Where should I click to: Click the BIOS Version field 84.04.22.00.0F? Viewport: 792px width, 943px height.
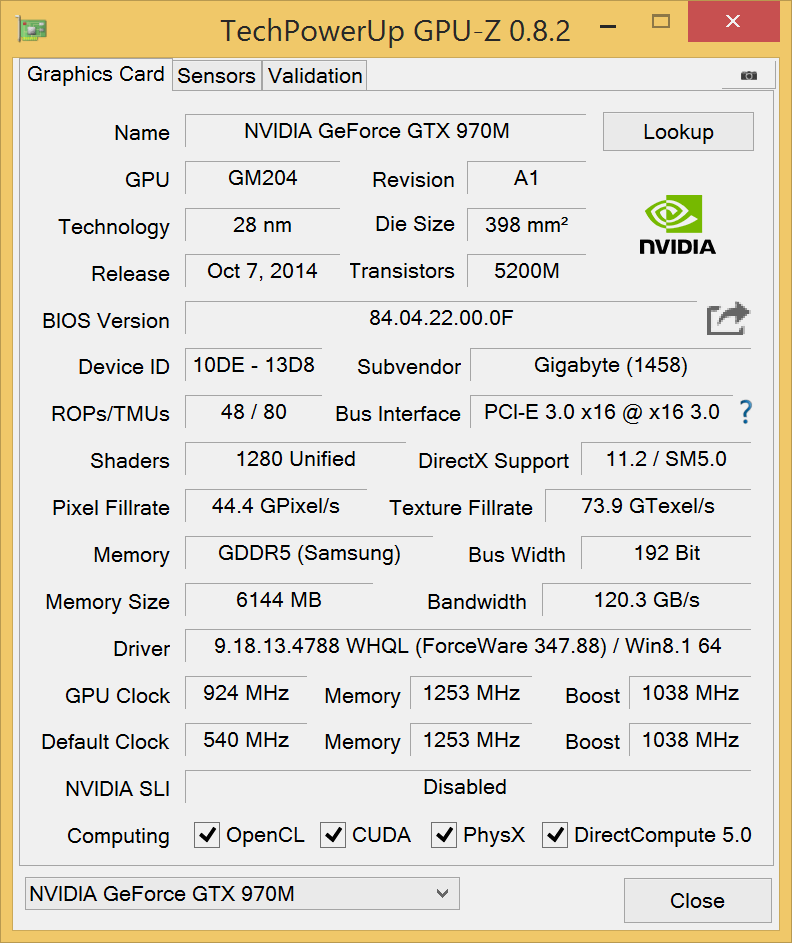(x=441, y=318)
